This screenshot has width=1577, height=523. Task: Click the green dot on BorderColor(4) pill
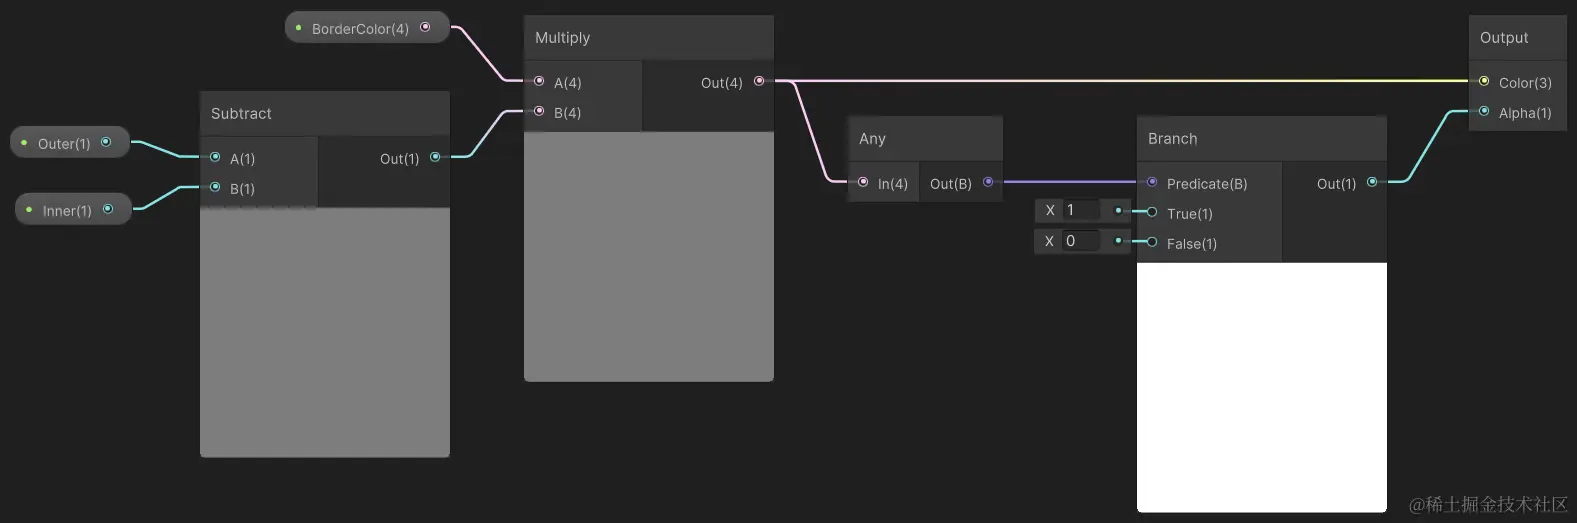point(298,28)
